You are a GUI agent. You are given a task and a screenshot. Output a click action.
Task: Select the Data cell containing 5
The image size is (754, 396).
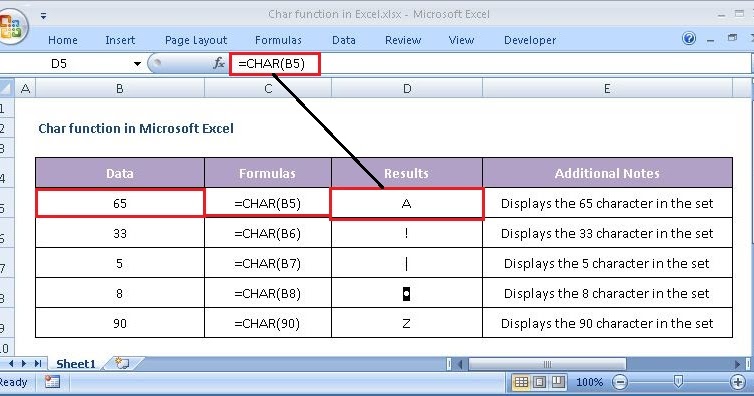120,263
